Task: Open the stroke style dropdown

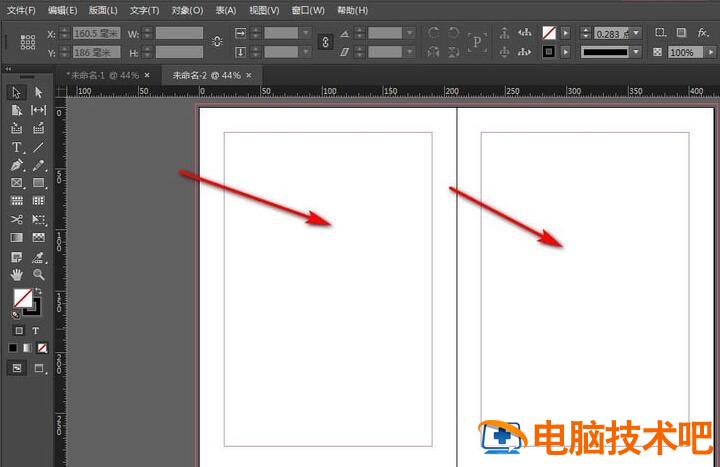Action: tap(636, 52)
